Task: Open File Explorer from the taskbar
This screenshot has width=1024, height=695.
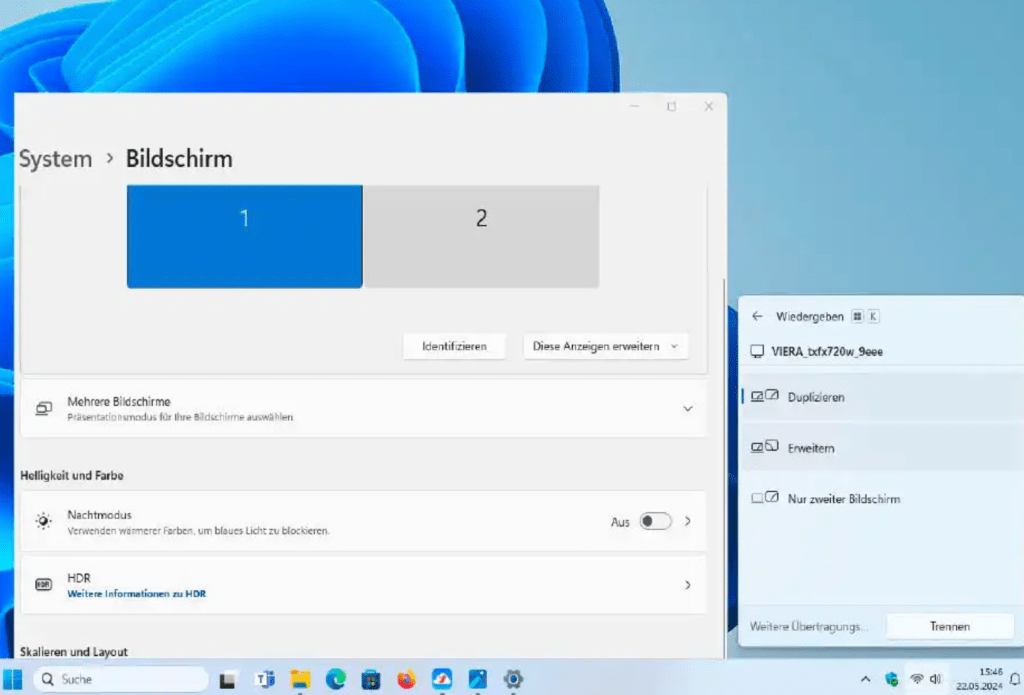Action: pos(300,679)
